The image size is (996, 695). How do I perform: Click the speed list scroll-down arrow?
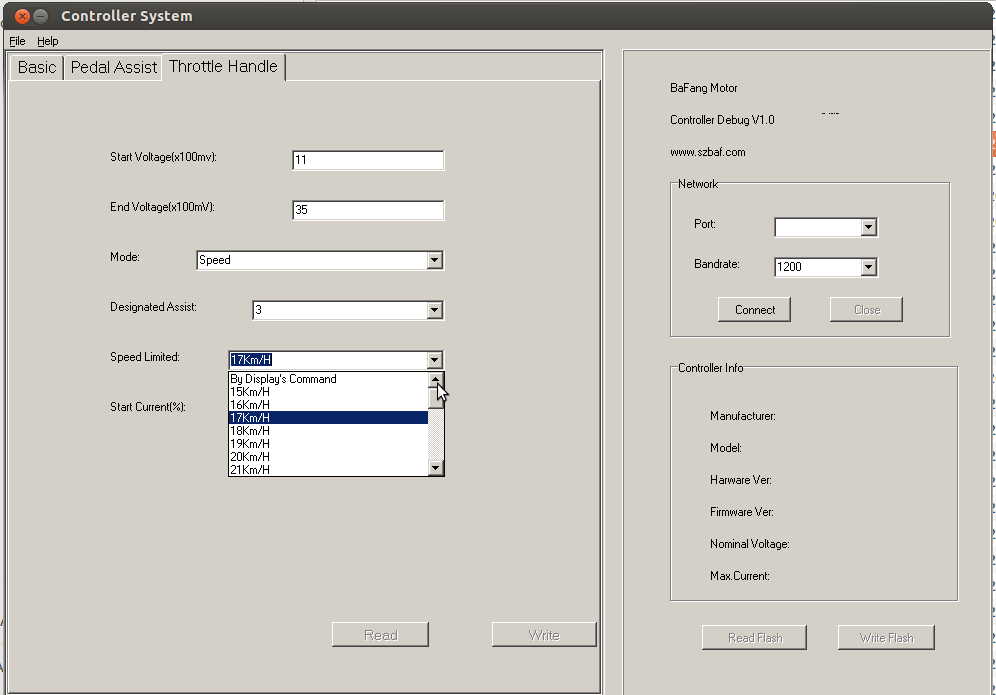(436, 468)
